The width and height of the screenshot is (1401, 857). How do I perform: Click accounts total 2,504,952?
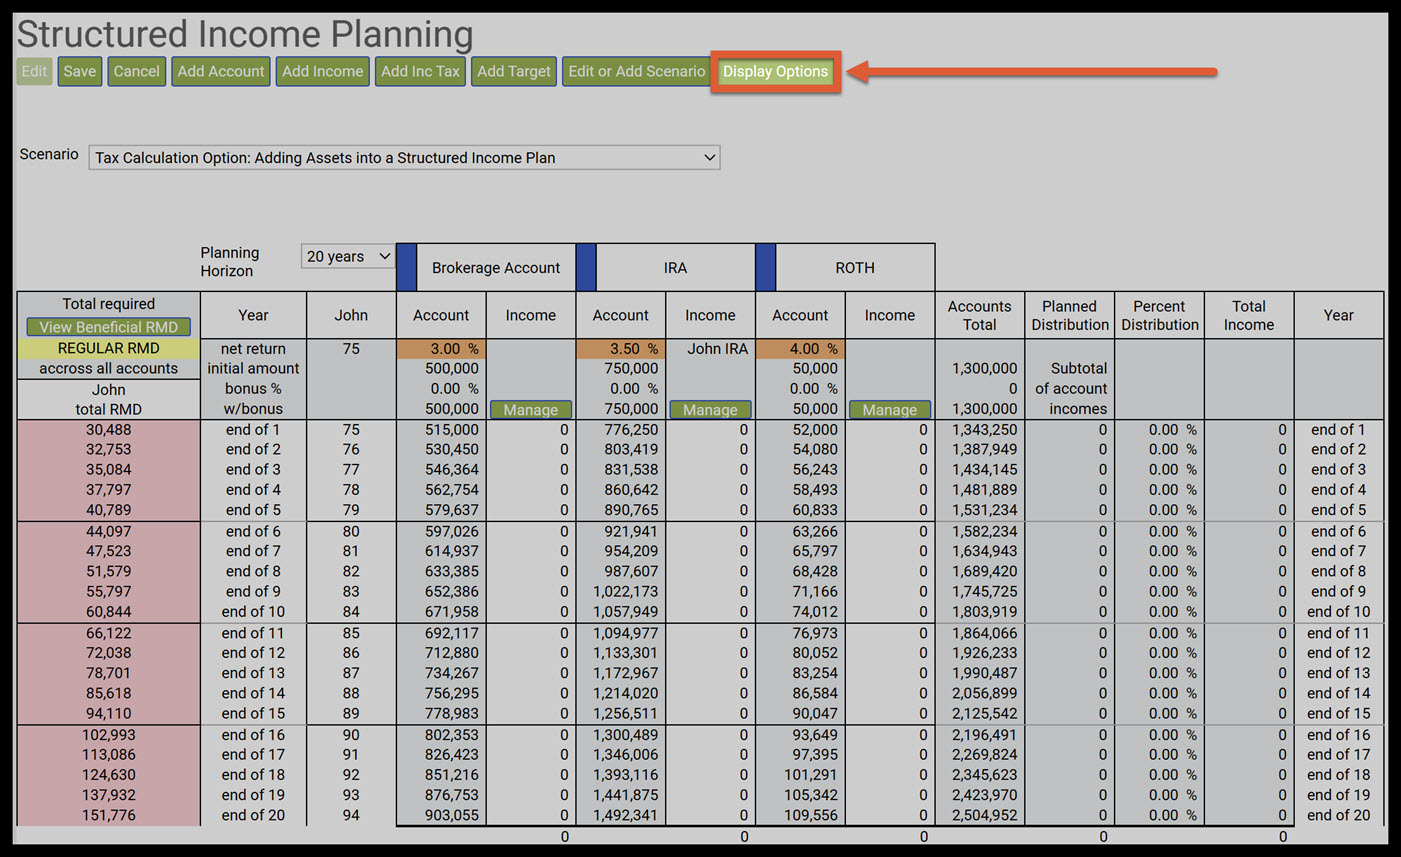[x=984, y=816]
